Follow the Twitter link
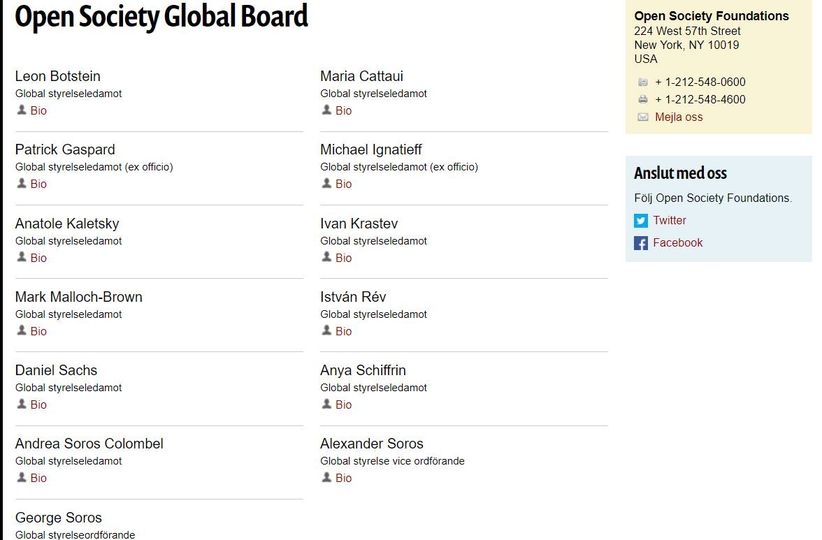822x540 pixels. tap(670, 221)
